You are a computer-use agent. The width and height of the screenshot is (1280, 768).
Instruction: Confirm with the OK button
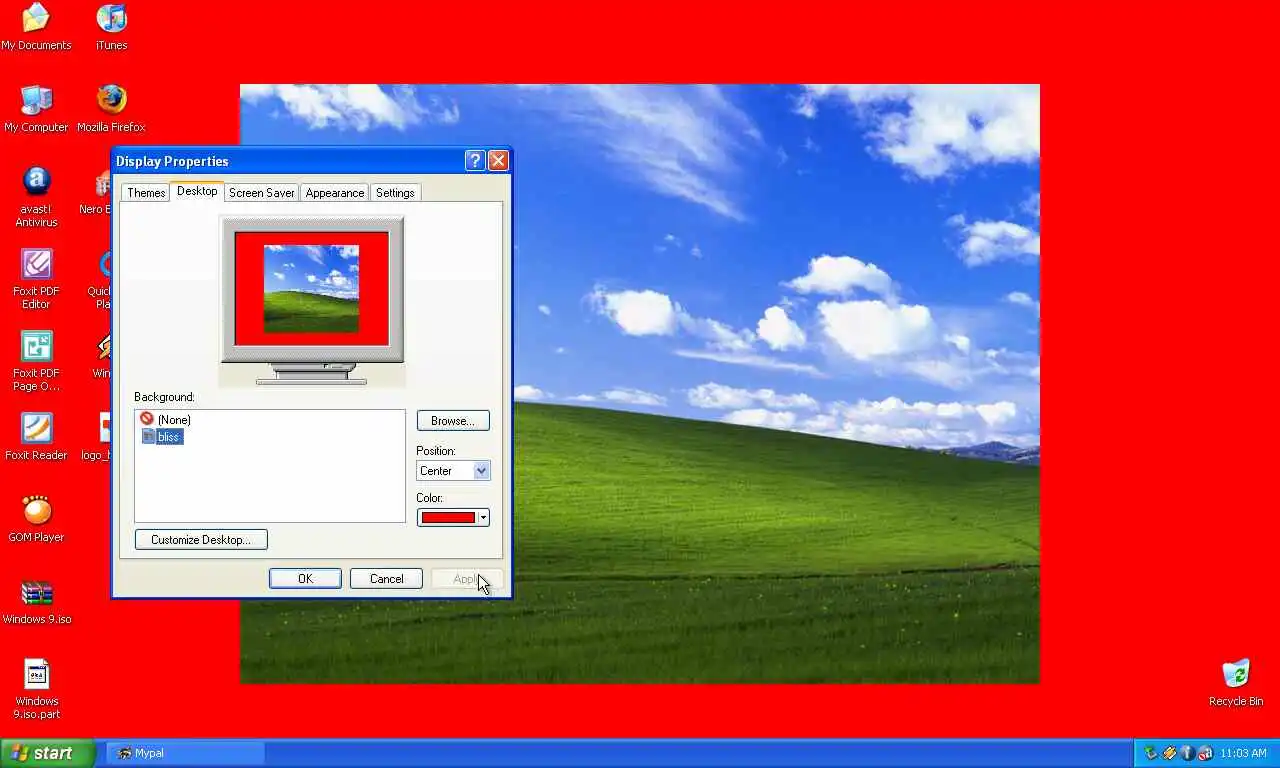click(305, 579)
